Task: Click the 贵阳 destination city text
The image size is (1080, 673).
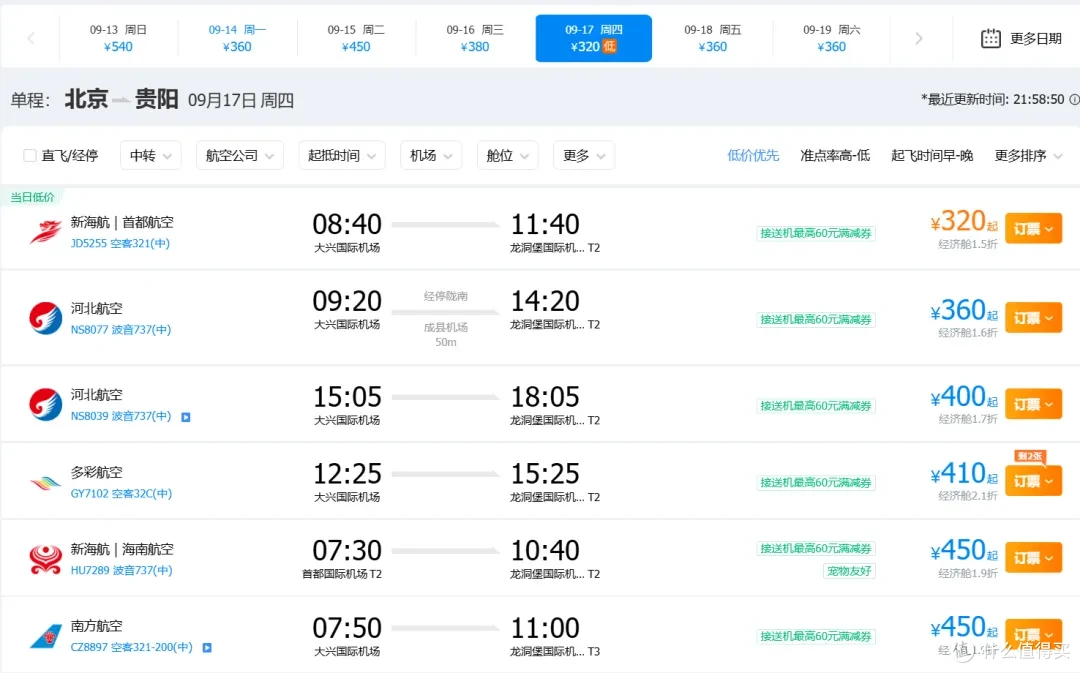Action: 156,99
